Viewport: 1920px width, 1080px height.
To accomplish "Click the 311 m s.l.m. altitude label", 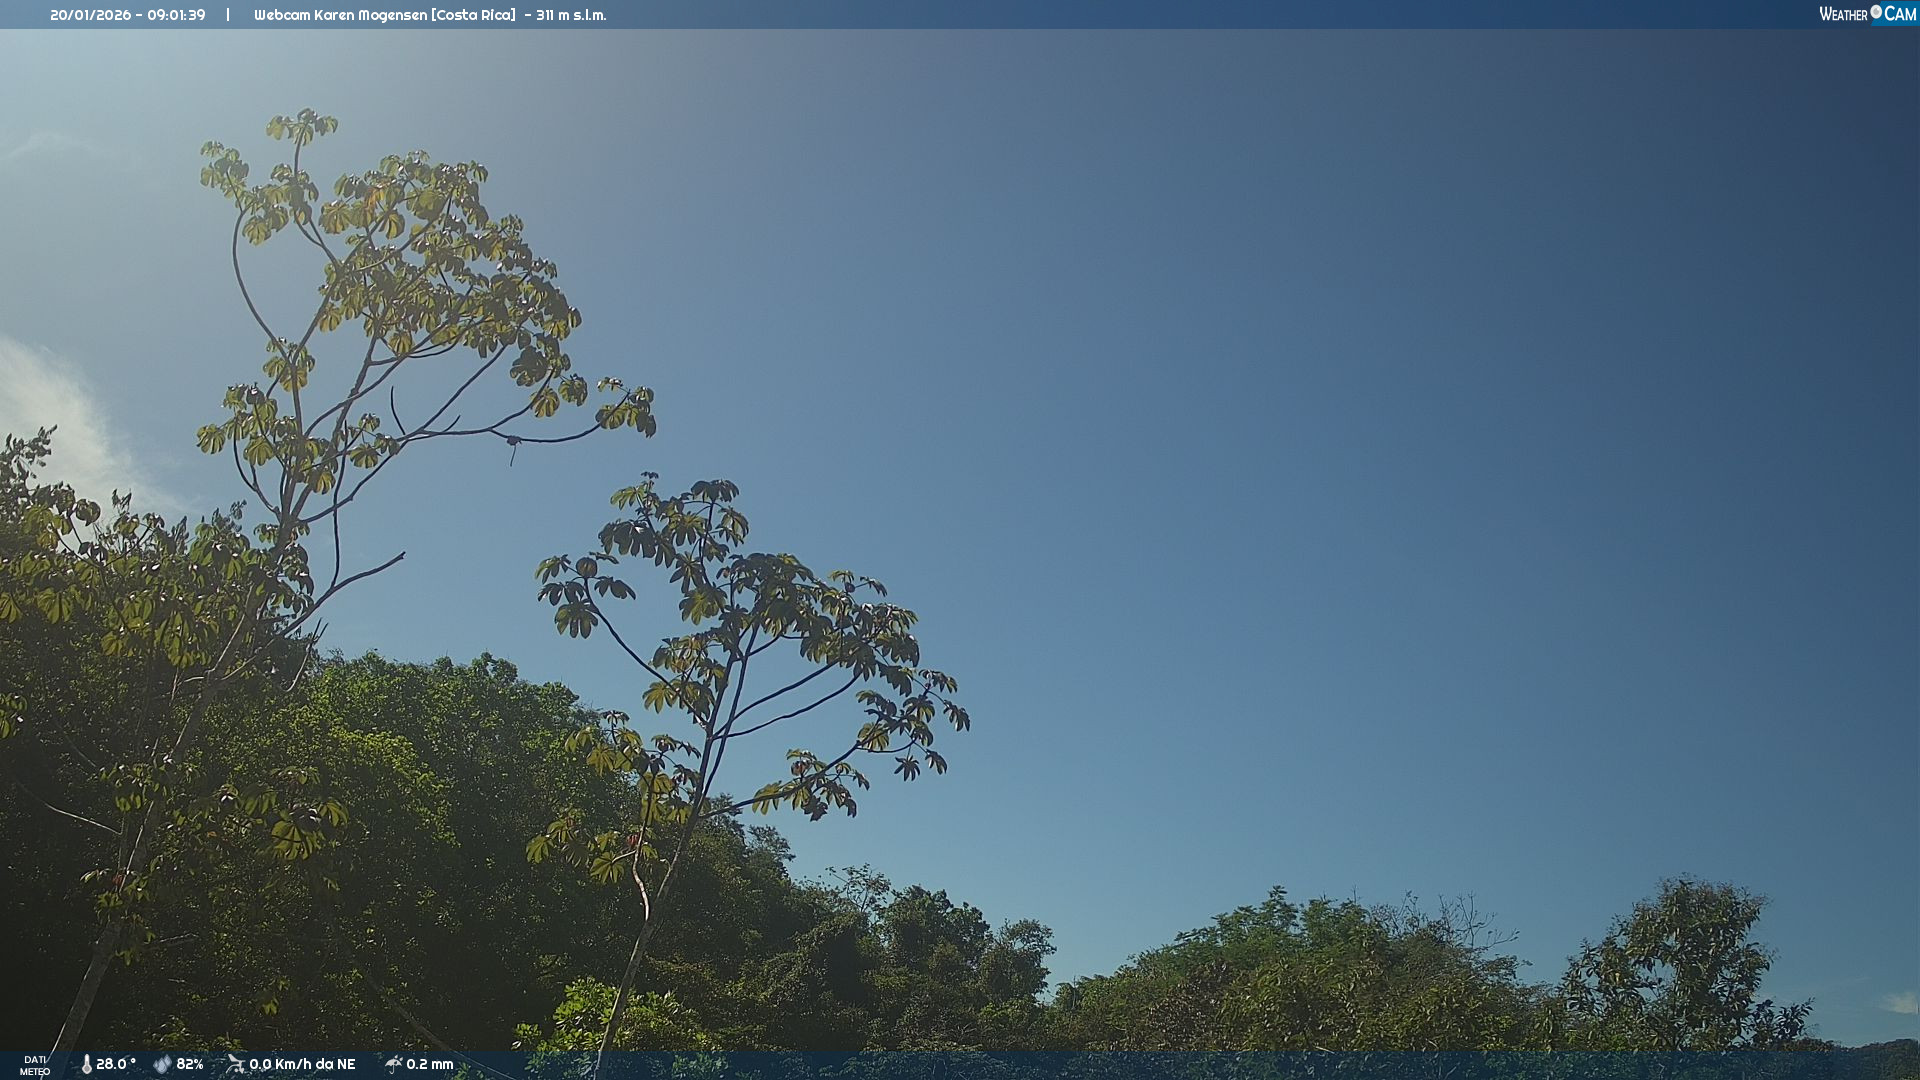I will tap(571, 15).
